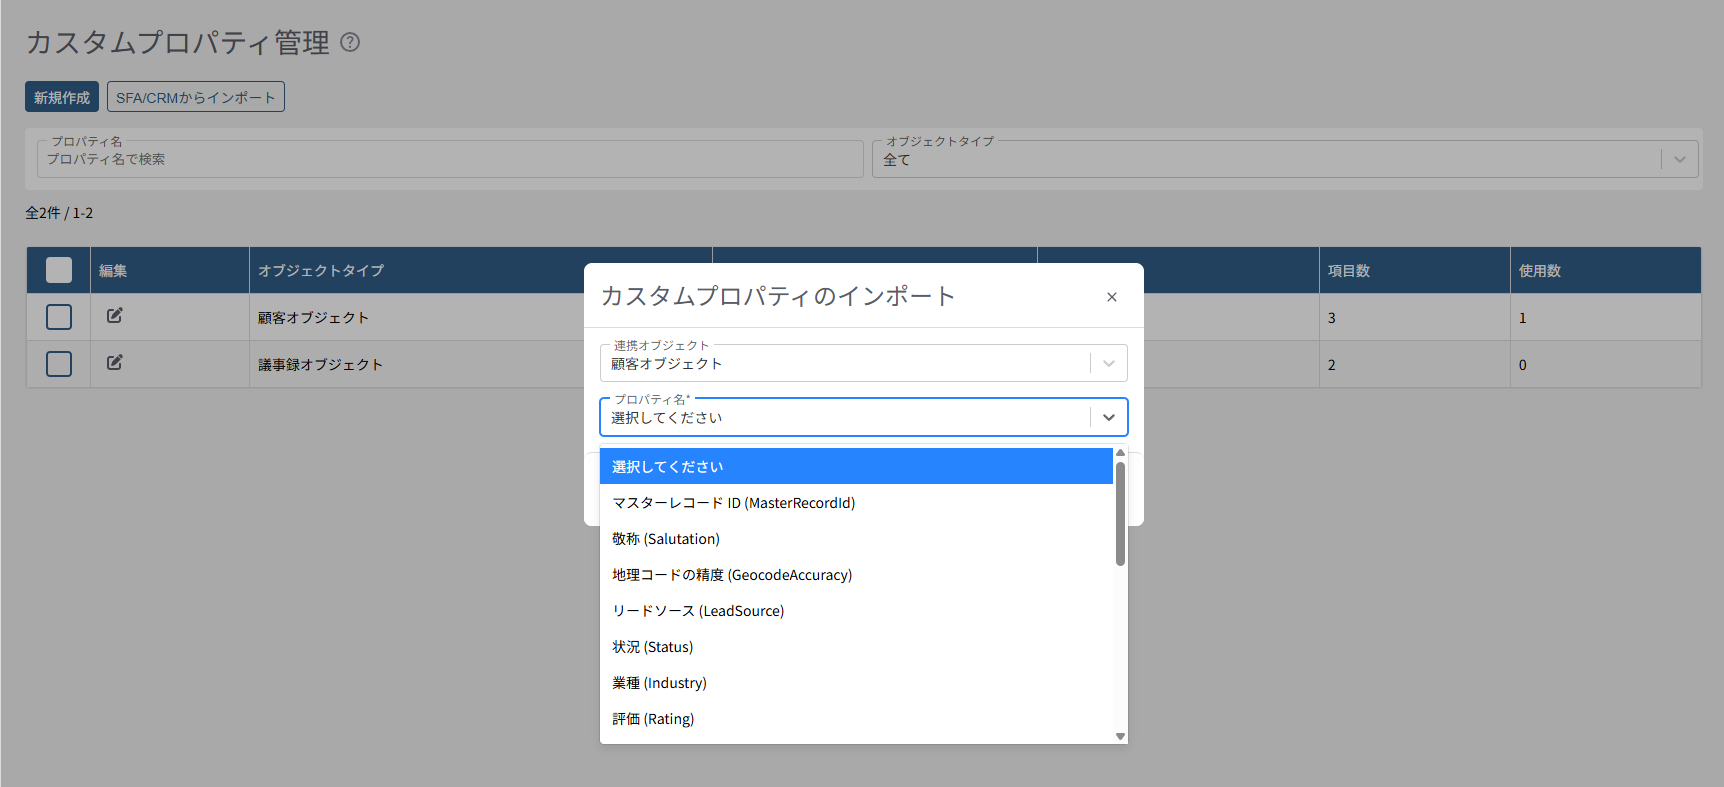Focus the プロパティ名 search input field
The height and width of the screenshot is (787, 1724).
pos(450,160)
